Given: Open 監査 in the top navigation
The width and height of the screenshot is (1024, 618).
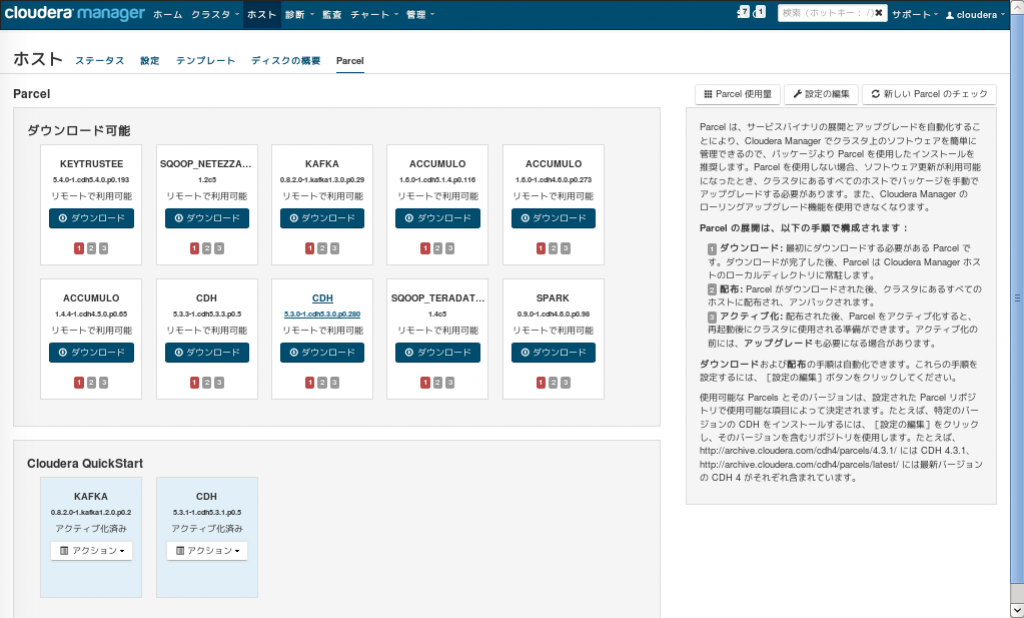Looking at the screenshot, I should 332,14.
